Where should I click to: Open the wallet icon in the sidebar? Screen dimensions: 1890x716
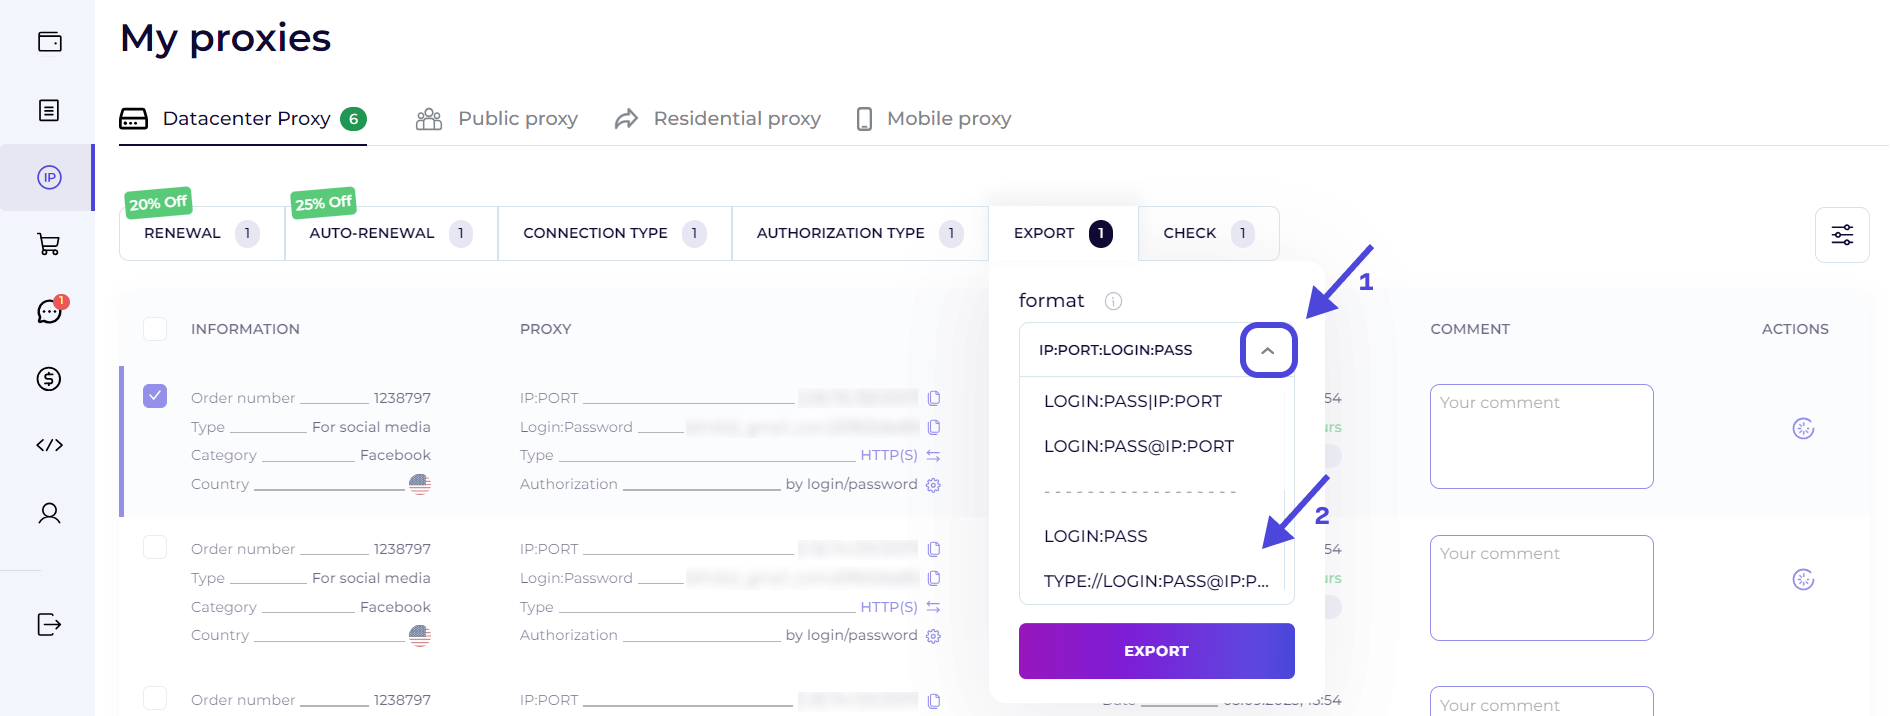click(49, 42)
